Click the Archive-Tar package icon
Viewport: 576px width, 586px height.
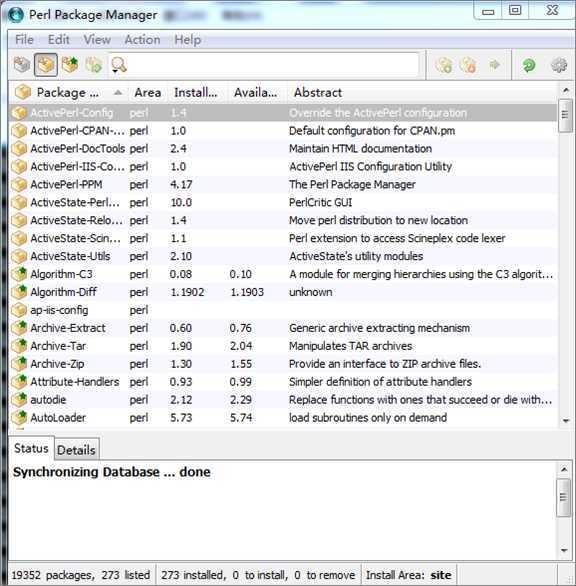point(19,346)
